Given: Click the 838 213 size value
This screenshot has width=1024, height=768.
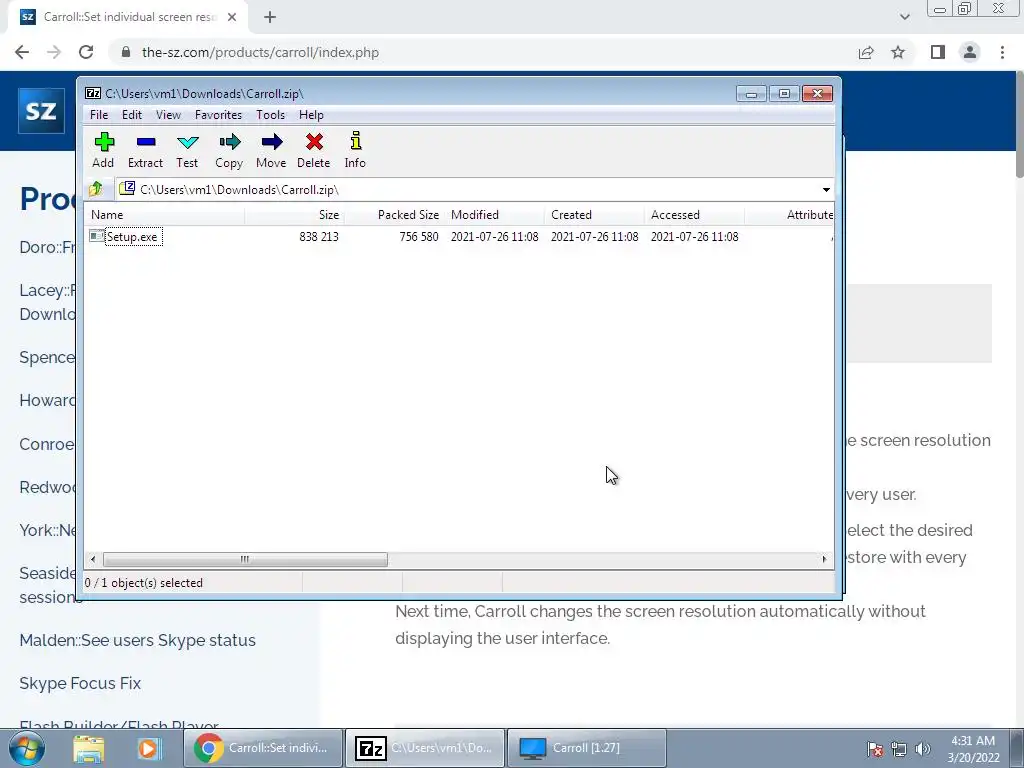Looking at the screenshot, I should coord(319,236).
